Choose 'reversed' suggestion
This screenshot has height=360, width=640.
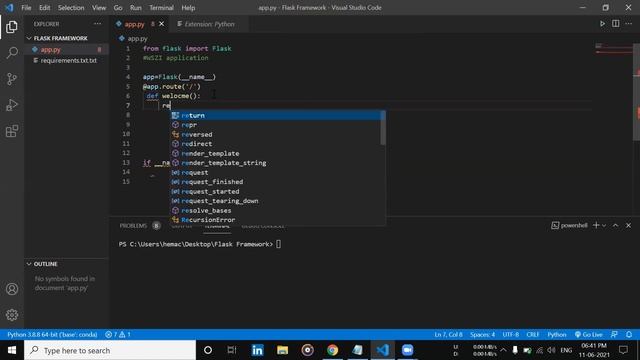pyautogui.click(x=277, y=134)
